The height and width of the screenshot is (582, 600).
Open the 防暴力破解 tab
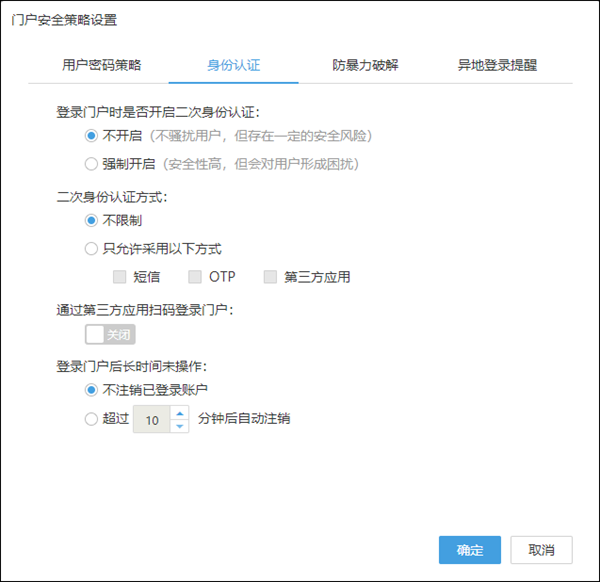[x=365, y=65]
